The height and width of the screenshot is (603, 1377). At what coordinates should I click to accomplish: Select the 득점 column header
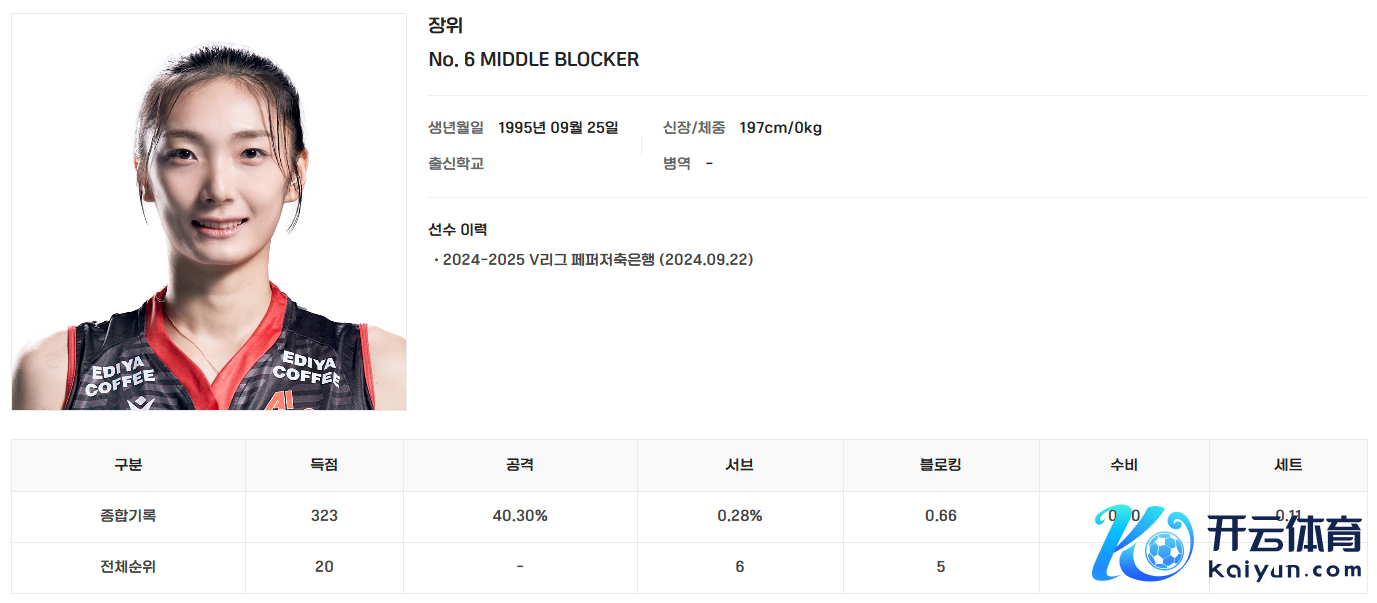click(x=324, y=465)
